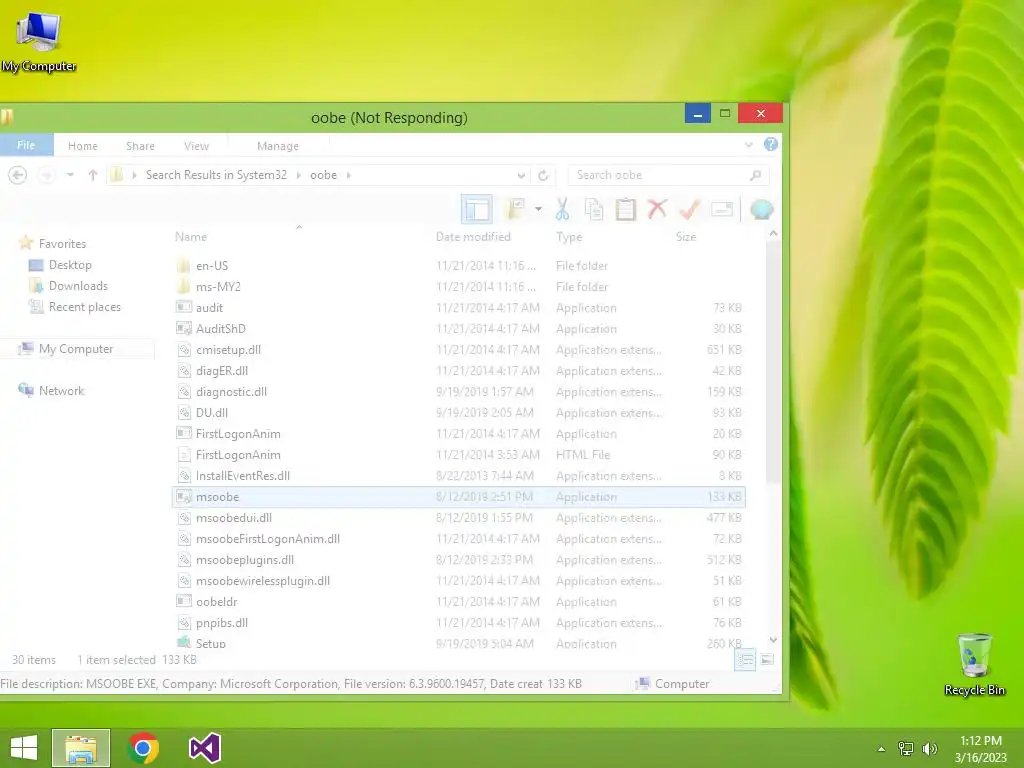The image size is (1024, 768).
Task: Open the Share ribbon tab
Action: (140, 146)
